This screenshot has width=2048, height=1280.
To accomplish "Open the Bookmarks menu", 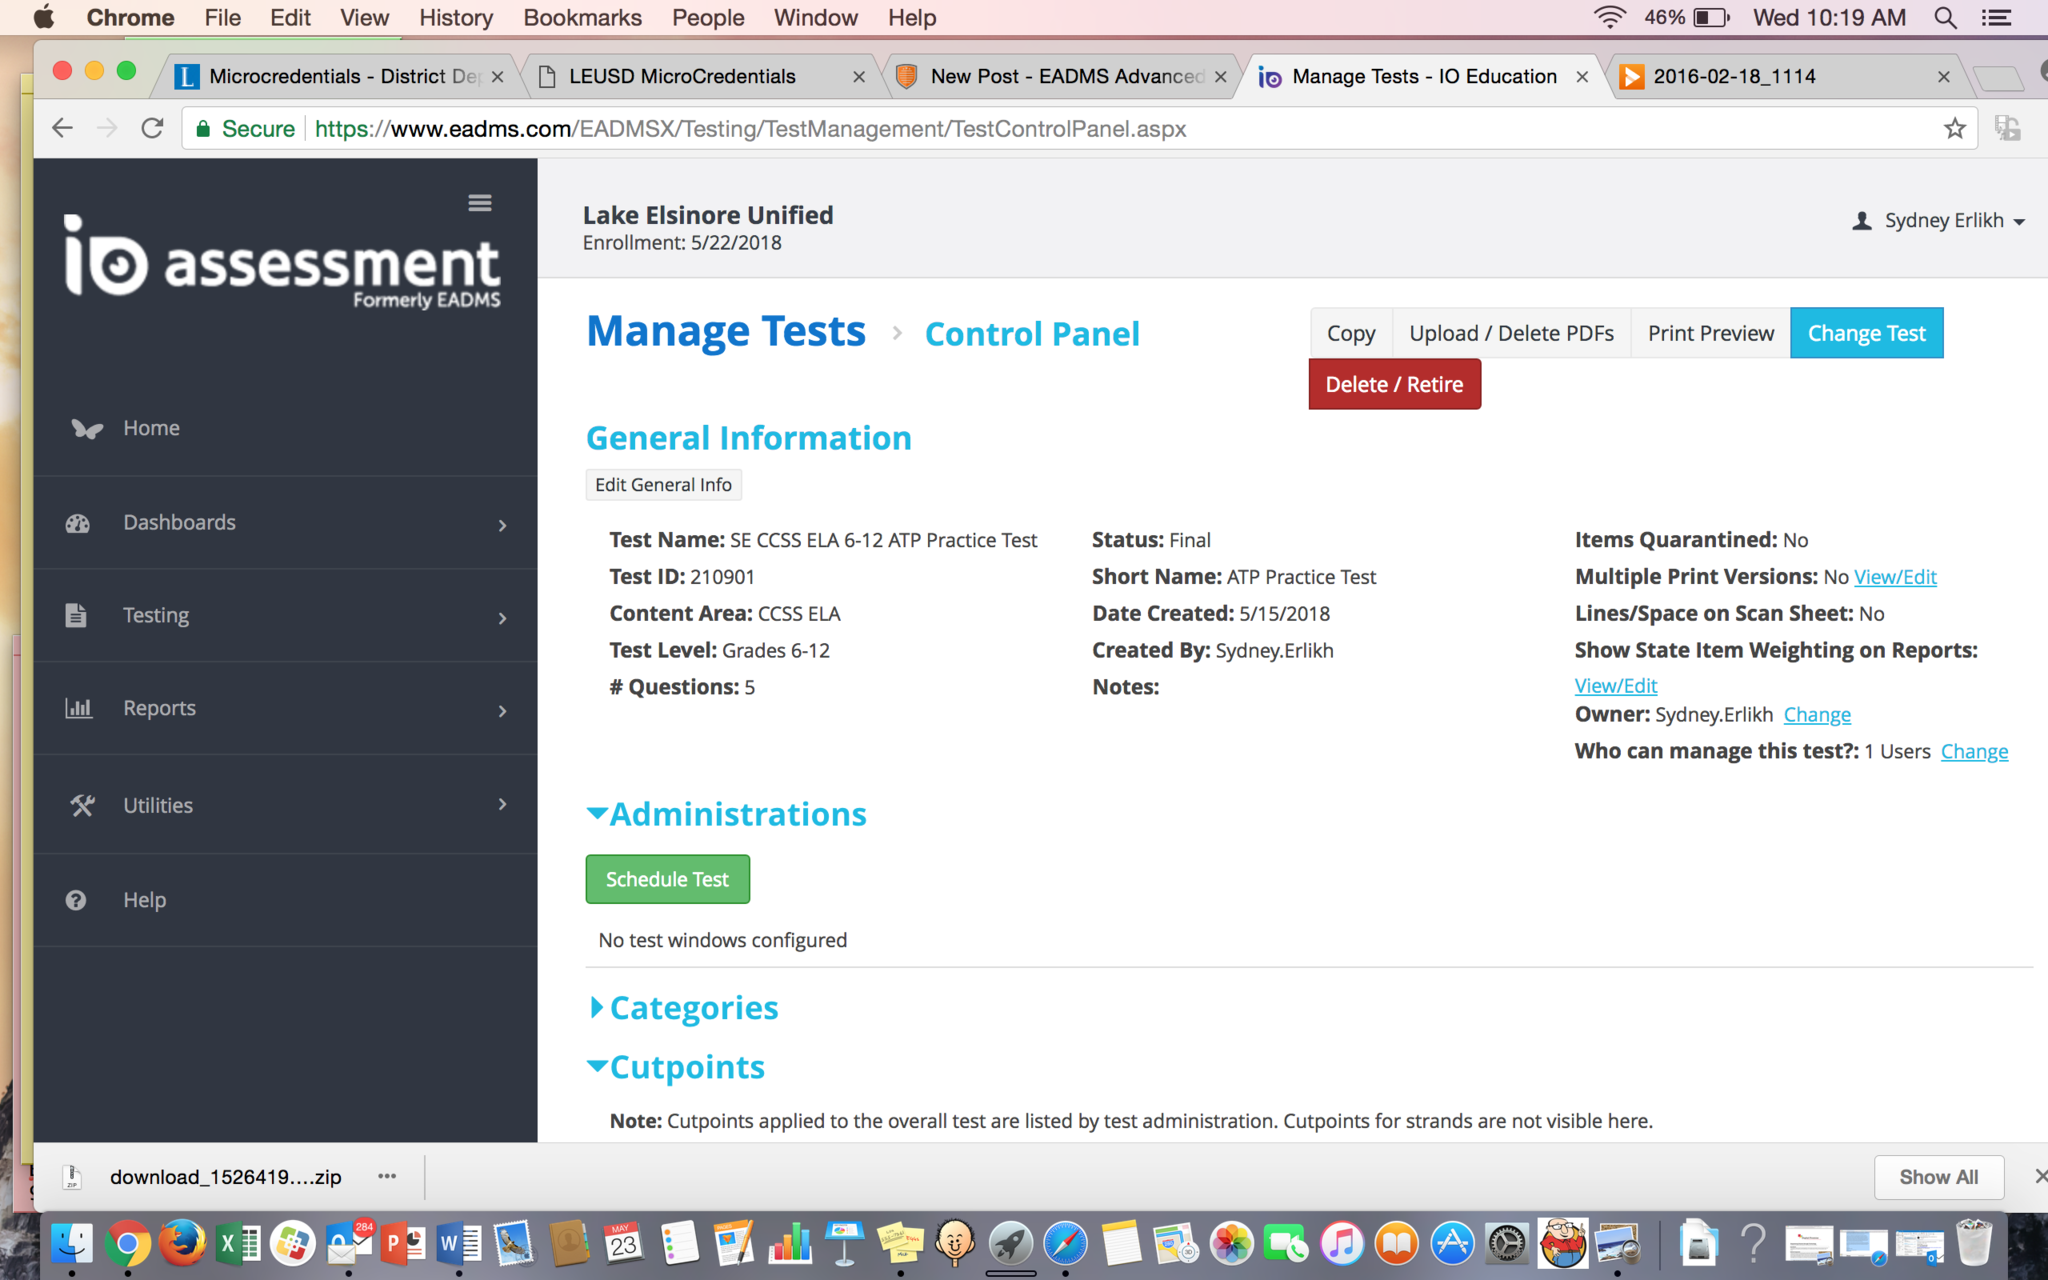I will pyautogui.click(x=582, y=18).
